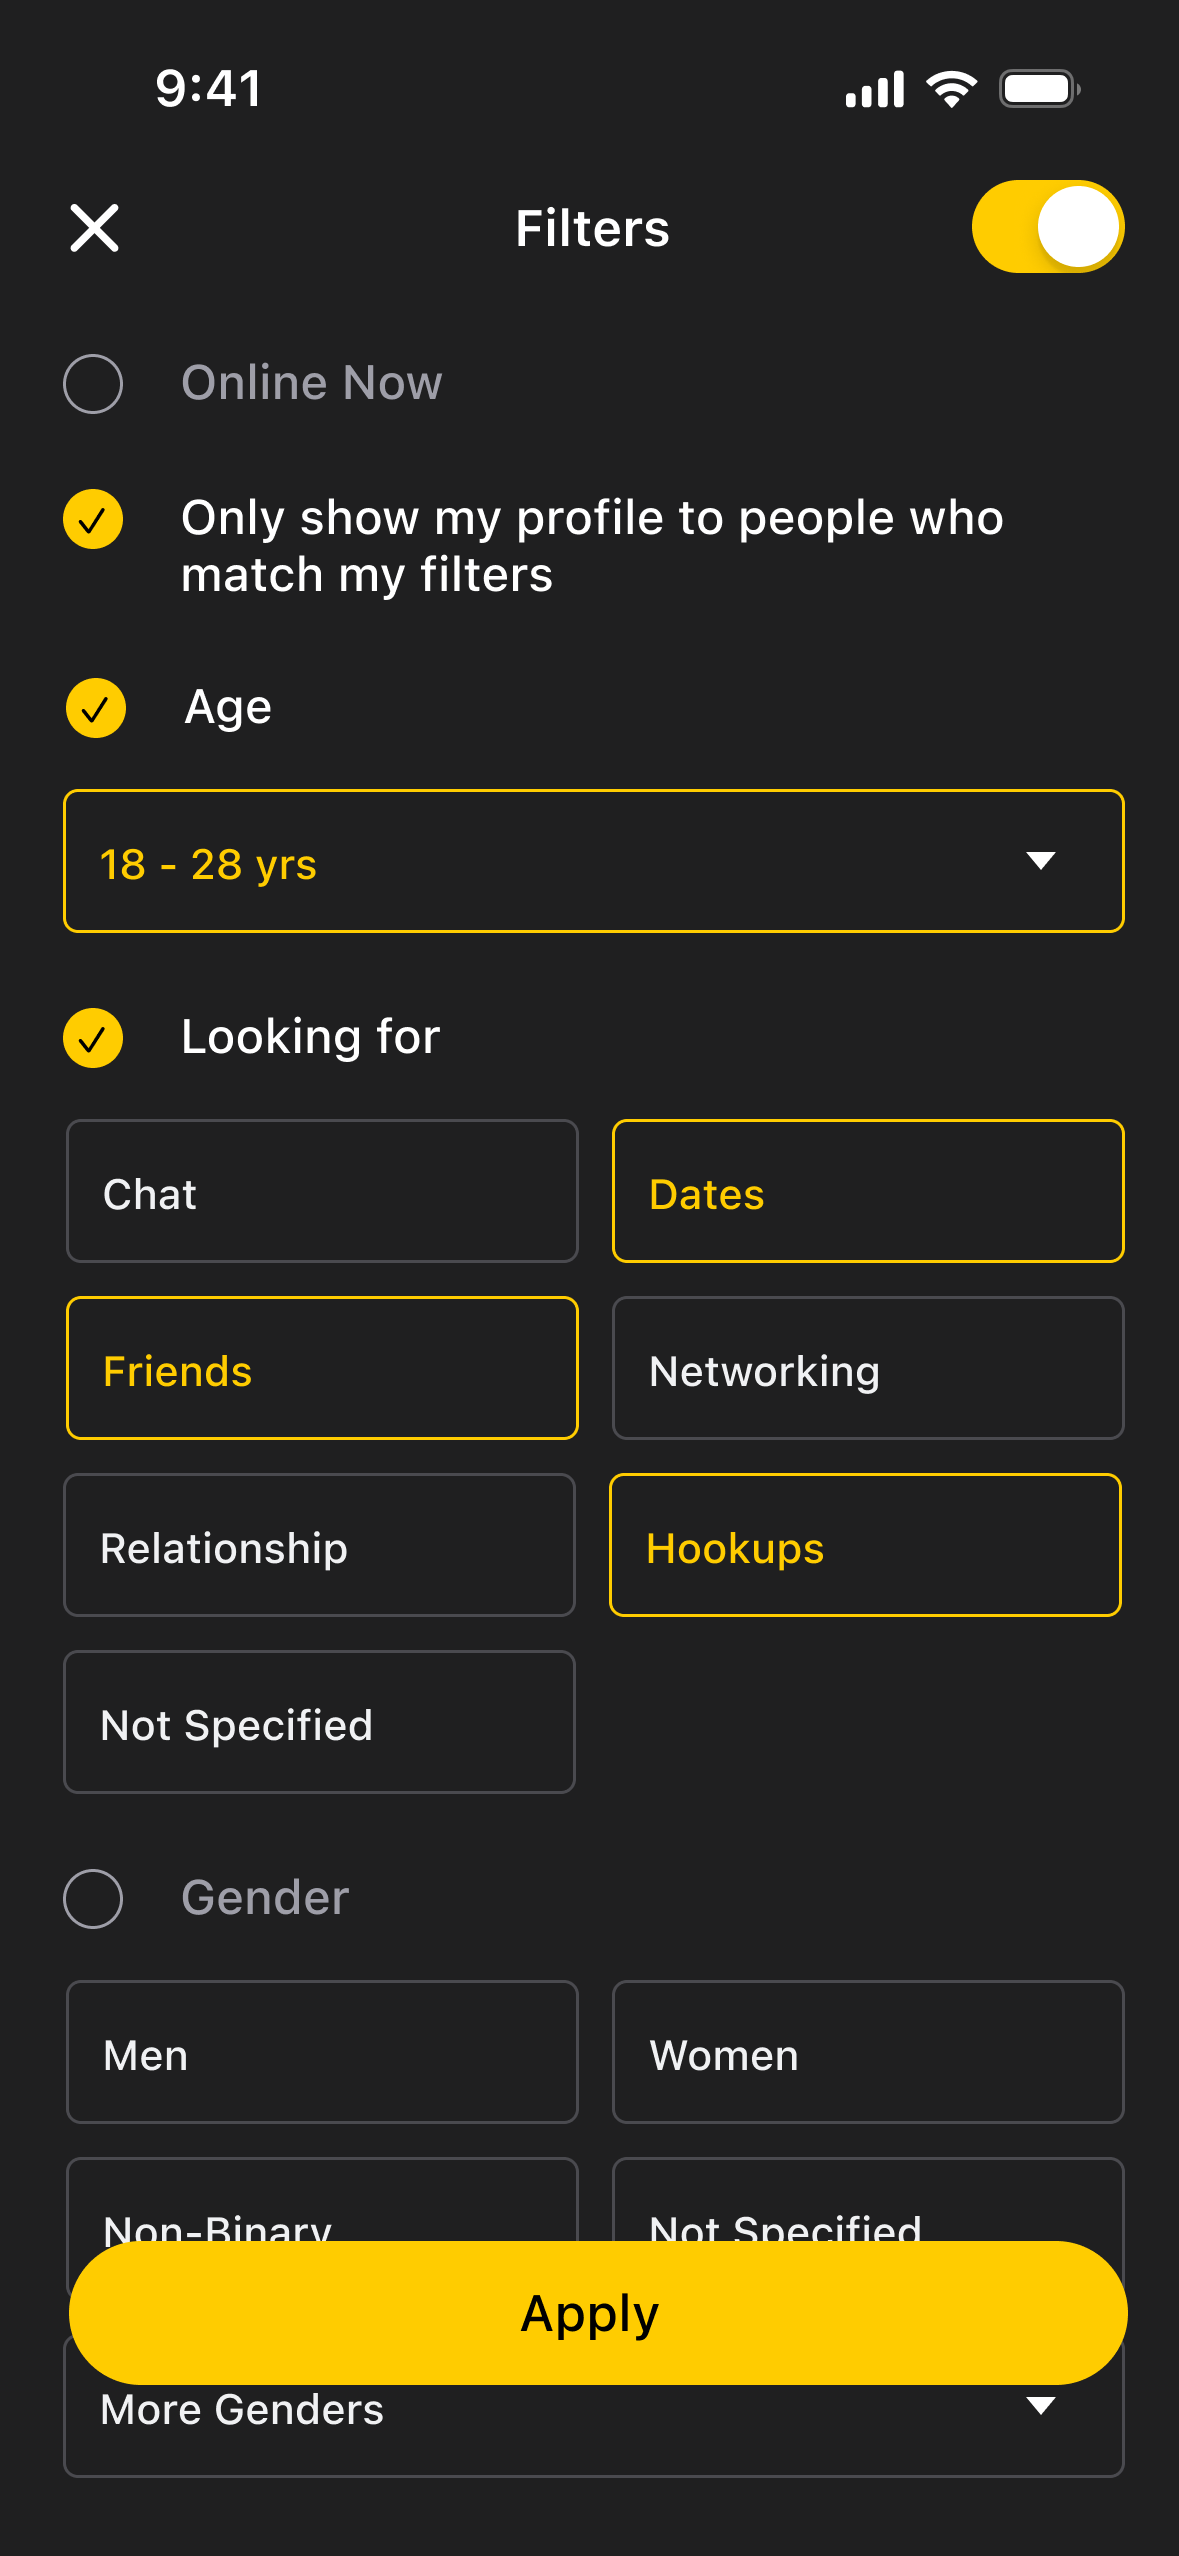Screen dimensions: 1179x2556
Task: Close the Filters screen with X
Action: (95, 228)
